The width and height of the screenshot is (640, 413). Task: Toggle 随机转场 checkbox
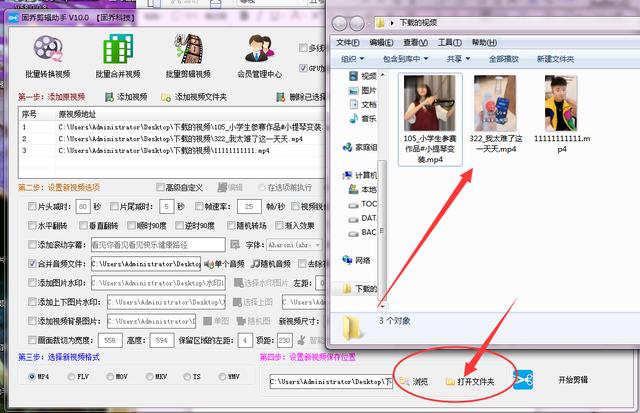[231, 225]
